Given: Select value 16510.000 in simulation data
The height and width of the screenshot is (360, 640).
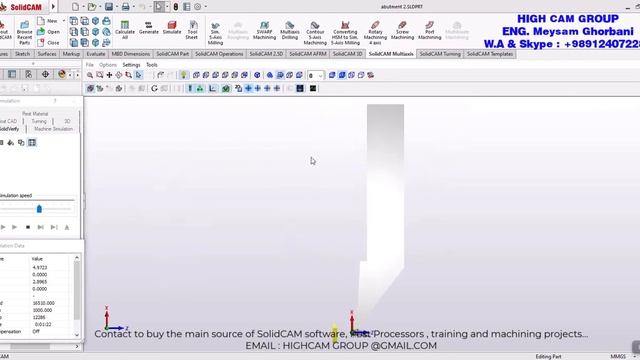Looking at the screenshot, I should pos(43,303).
